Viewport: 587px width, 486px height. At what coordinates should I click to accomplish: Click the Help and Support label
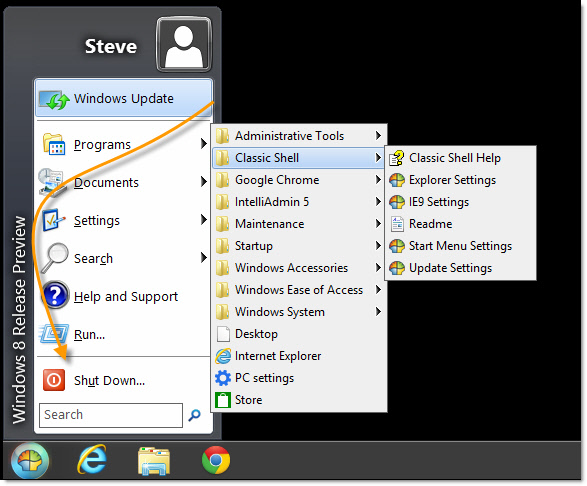click(126, 297)
